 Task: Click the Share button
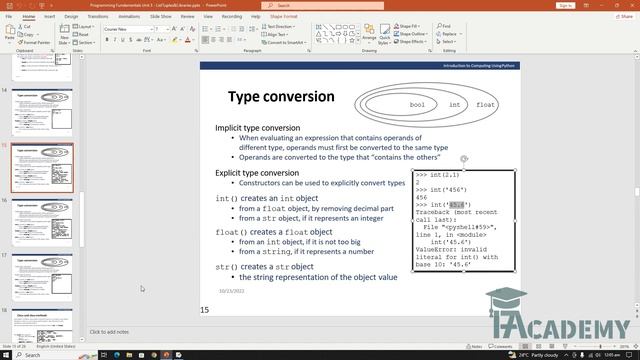click(624, 17)
